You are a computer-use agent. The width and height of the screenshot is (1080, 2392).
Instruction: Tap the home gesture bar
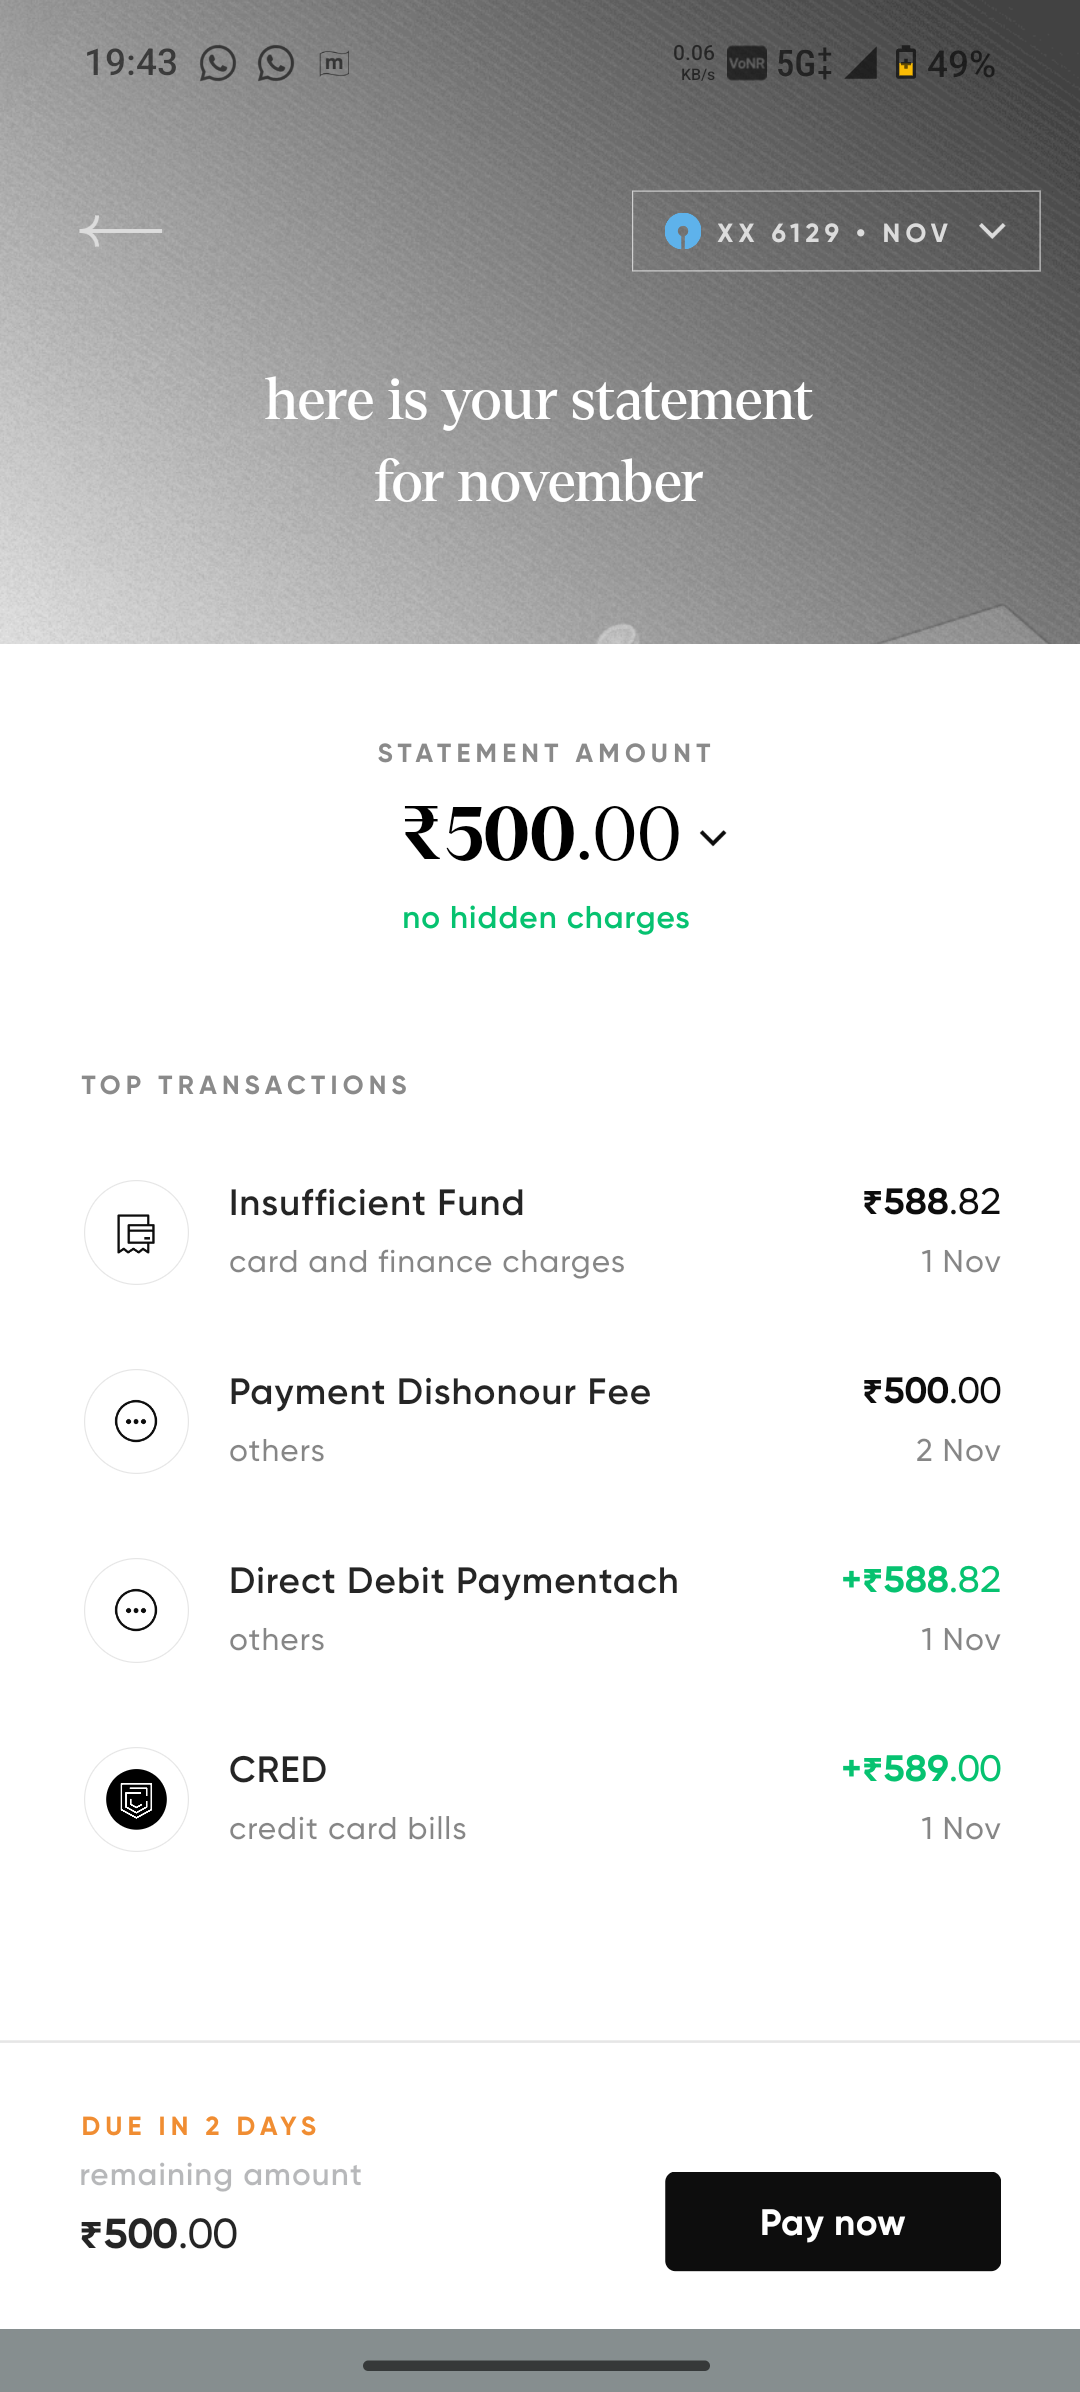[537, 2366]
